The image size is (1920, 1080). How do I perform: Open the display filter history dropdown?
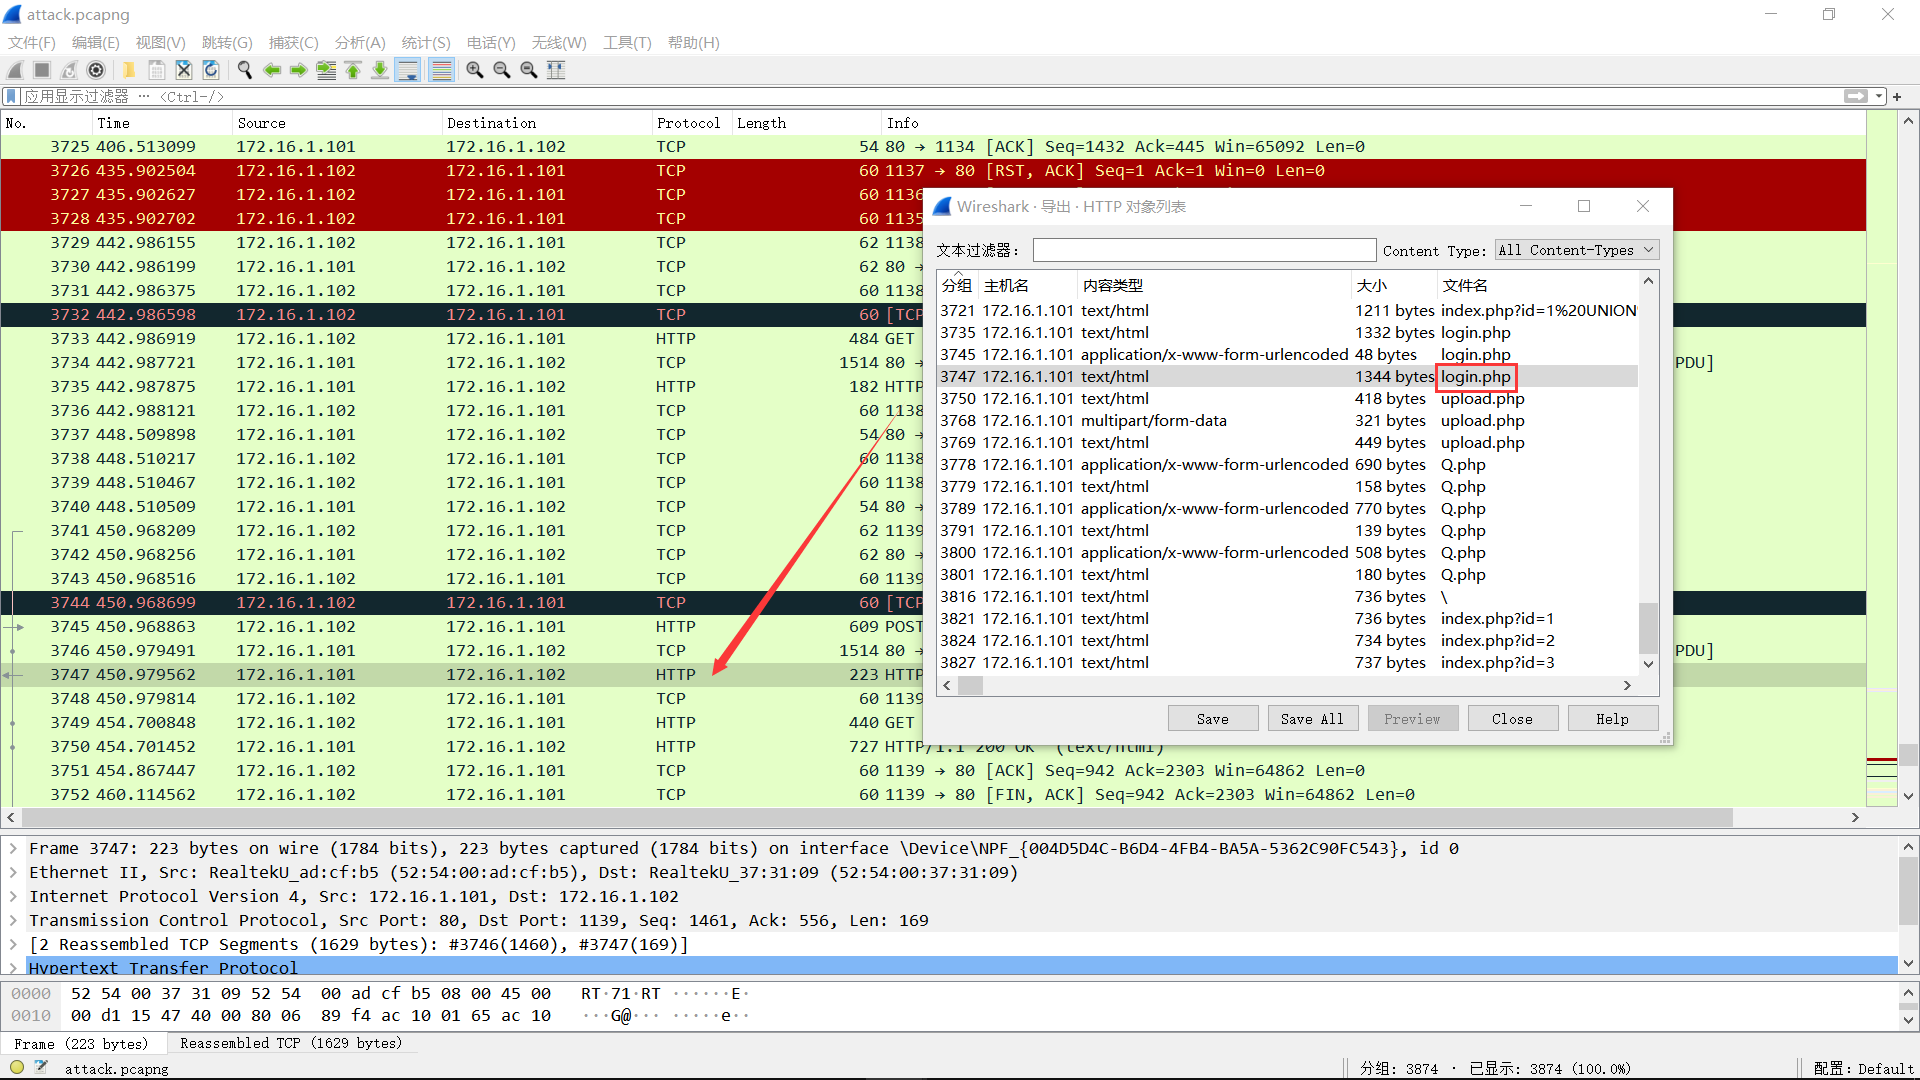[x=1879, y=97]
